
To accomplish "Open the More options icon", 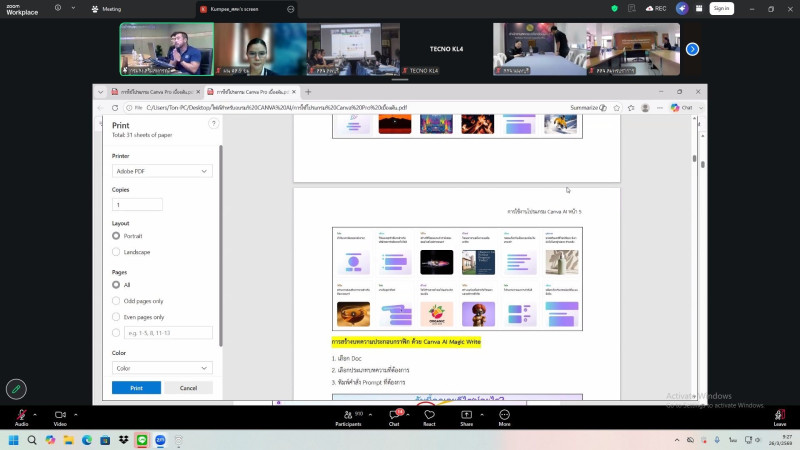I will point(504,415).
